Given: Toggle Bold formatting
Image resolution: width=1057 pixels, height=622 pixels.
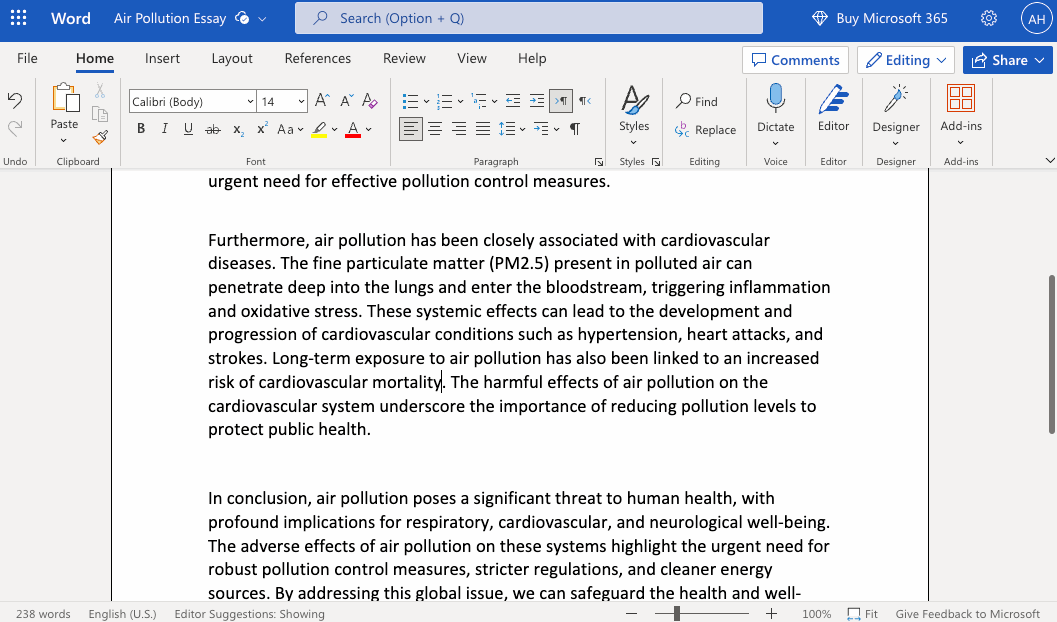Looking at the screenshot, I should point(141,129).
